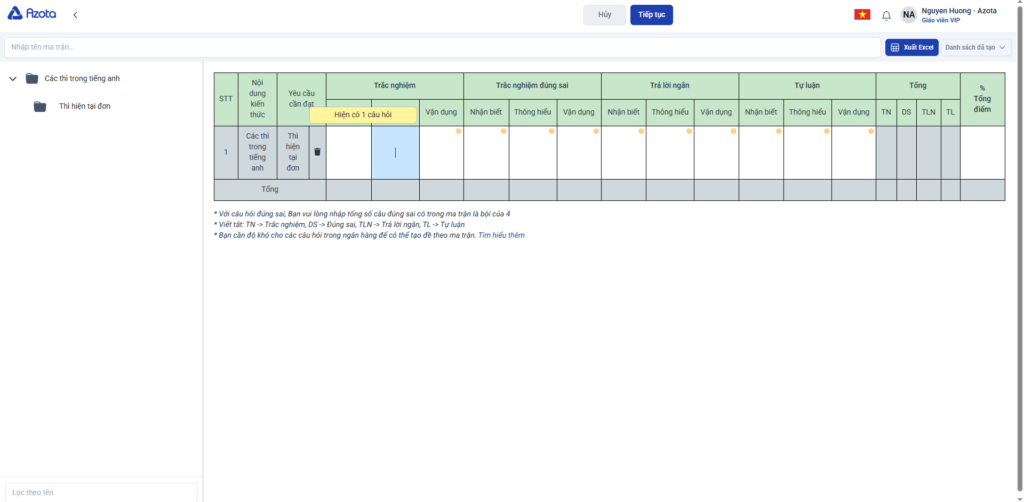This screenshot has width=1024, height=502.
Task: Open the 'Tìm hiểu thêm' link
Action: (501, 235)
